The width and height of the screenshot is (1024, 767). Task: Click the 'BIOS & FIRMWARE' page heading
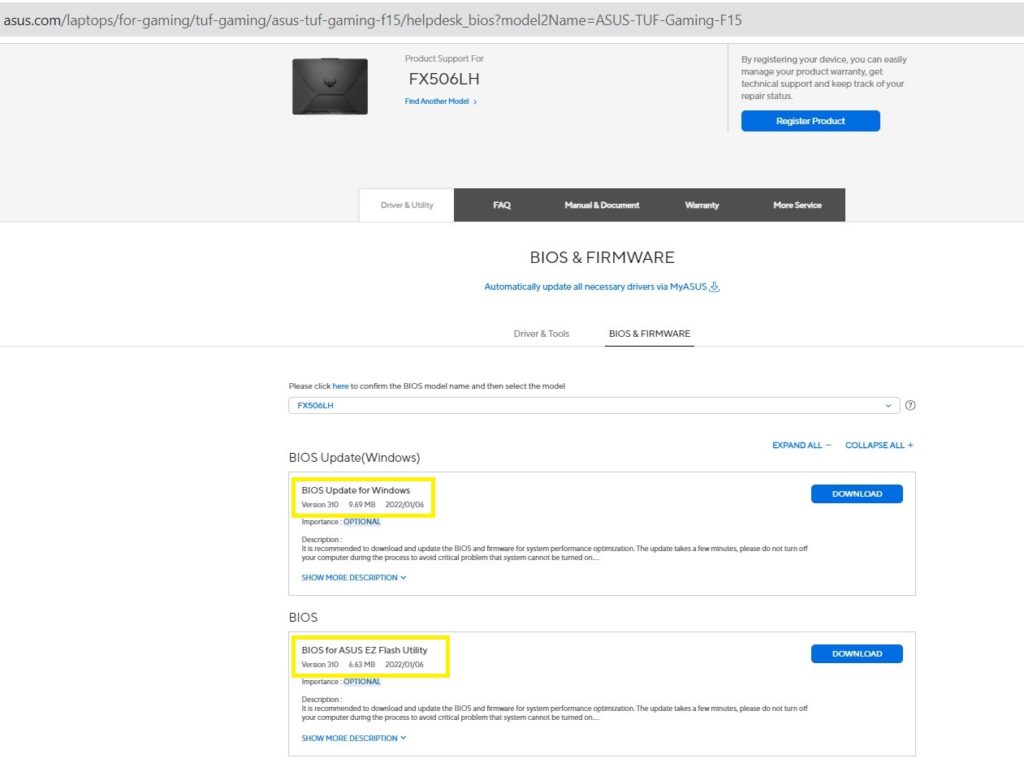coord(601,257)
